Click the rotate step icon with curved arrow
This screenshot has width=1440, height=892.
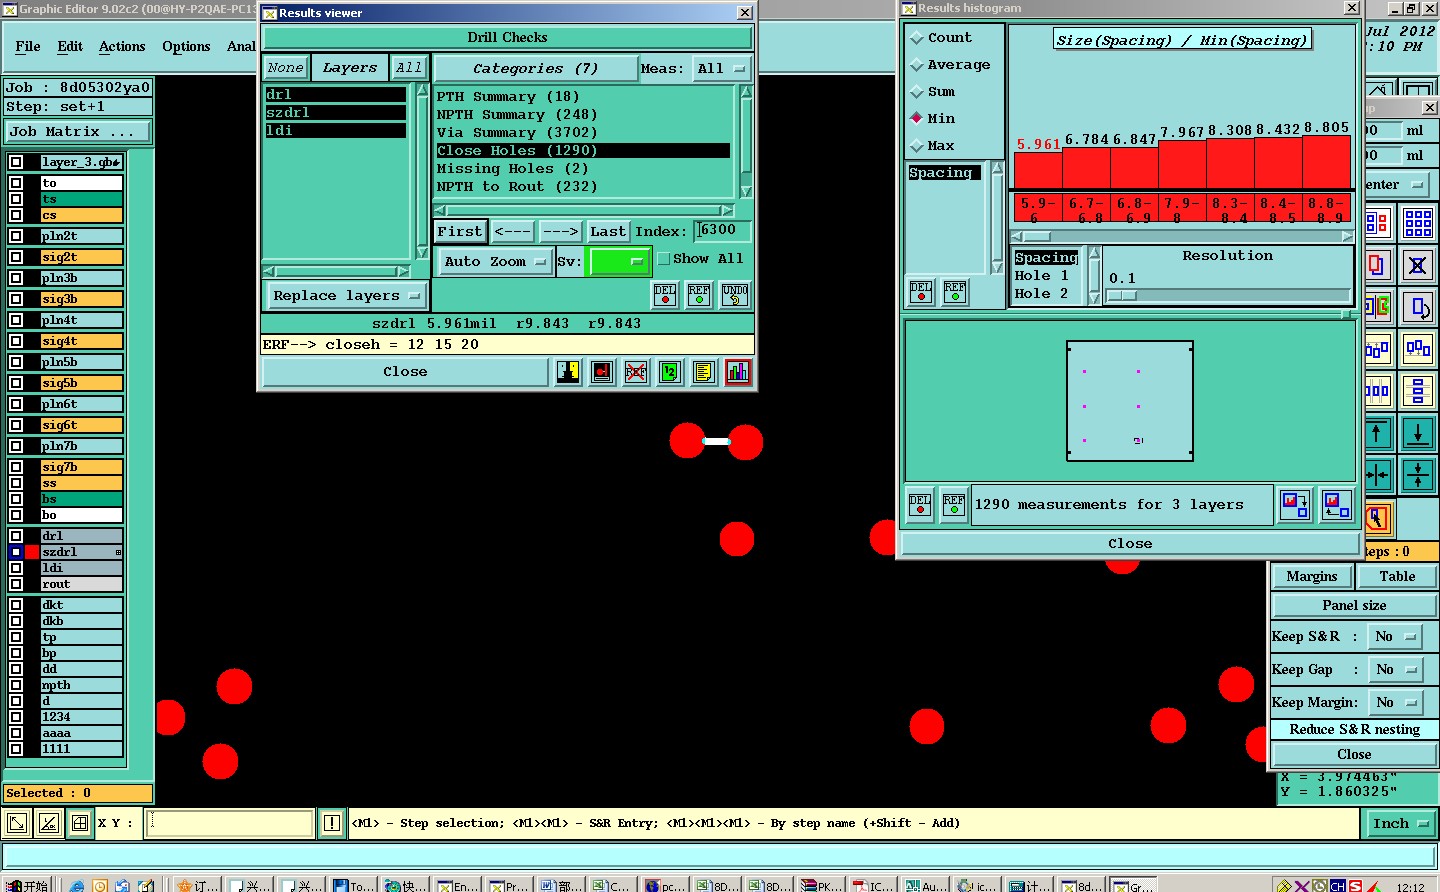(x=1418, y=307)
